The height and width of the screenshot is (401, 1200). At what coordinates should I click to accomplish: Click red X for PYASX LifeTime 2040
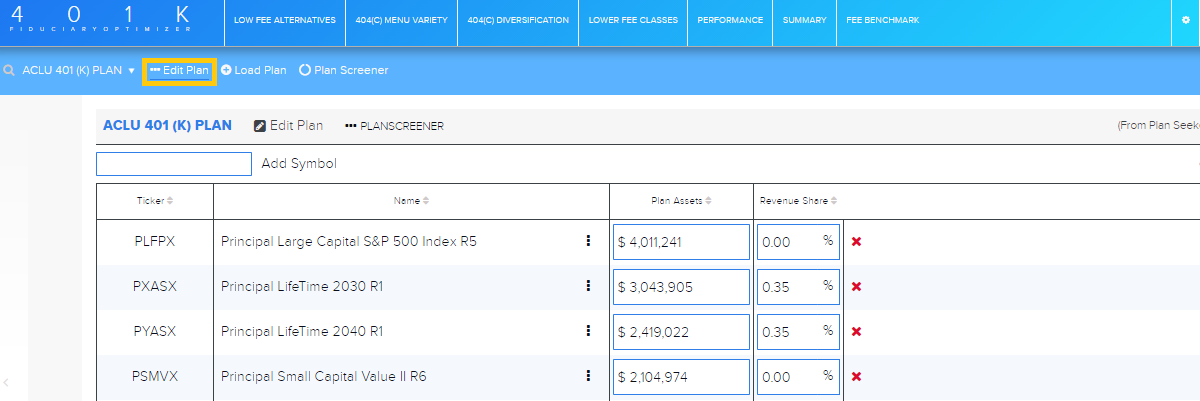click(856, 331)
